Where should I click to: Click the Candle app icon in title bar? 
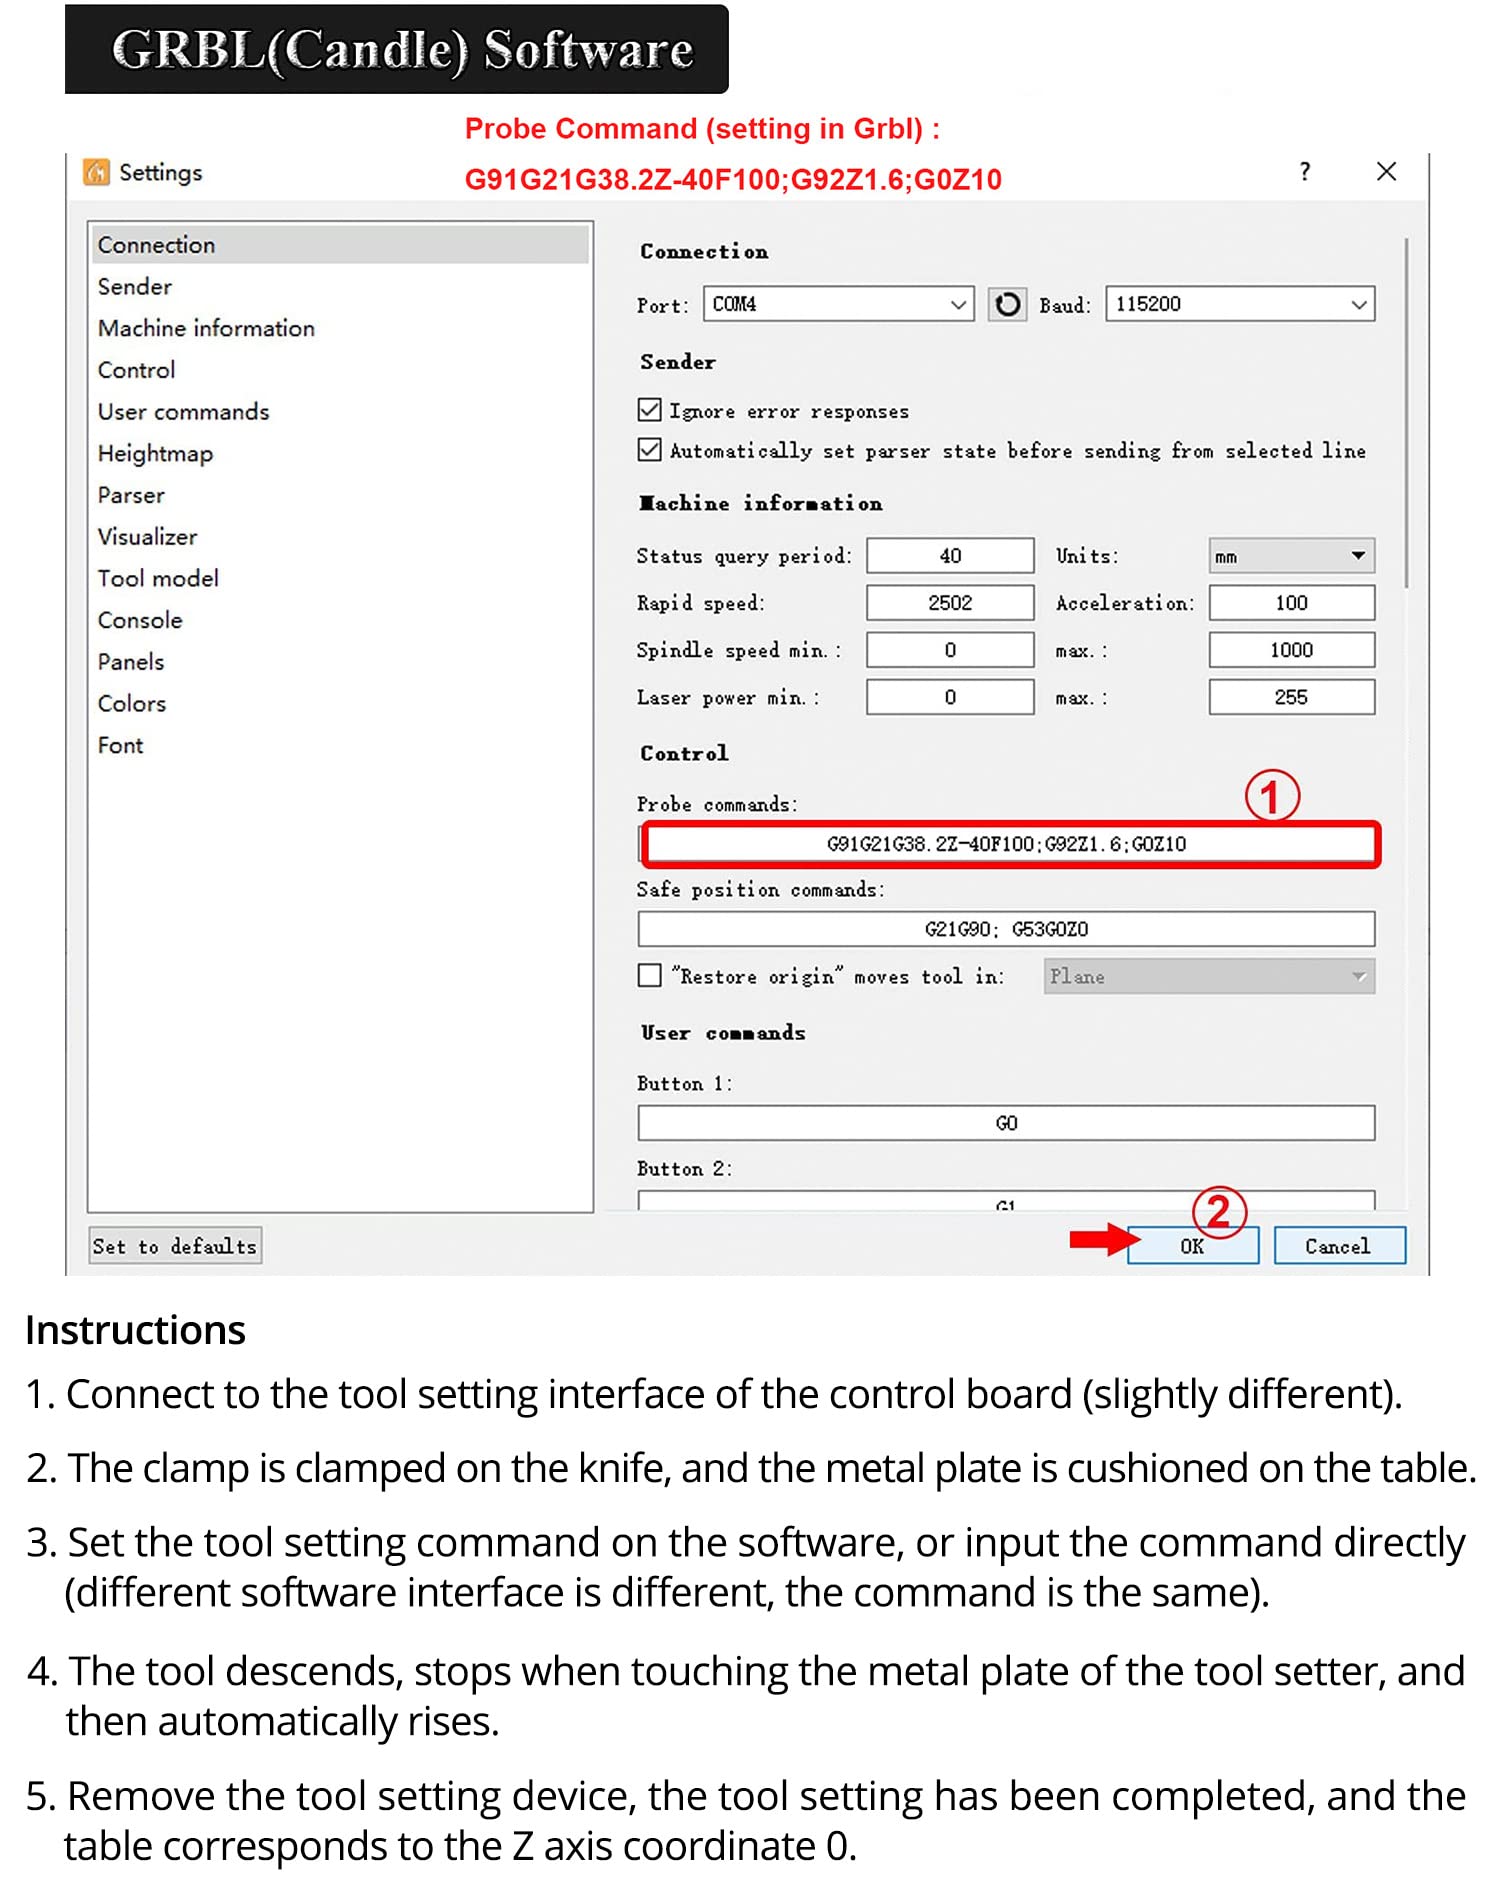(96, 172)
